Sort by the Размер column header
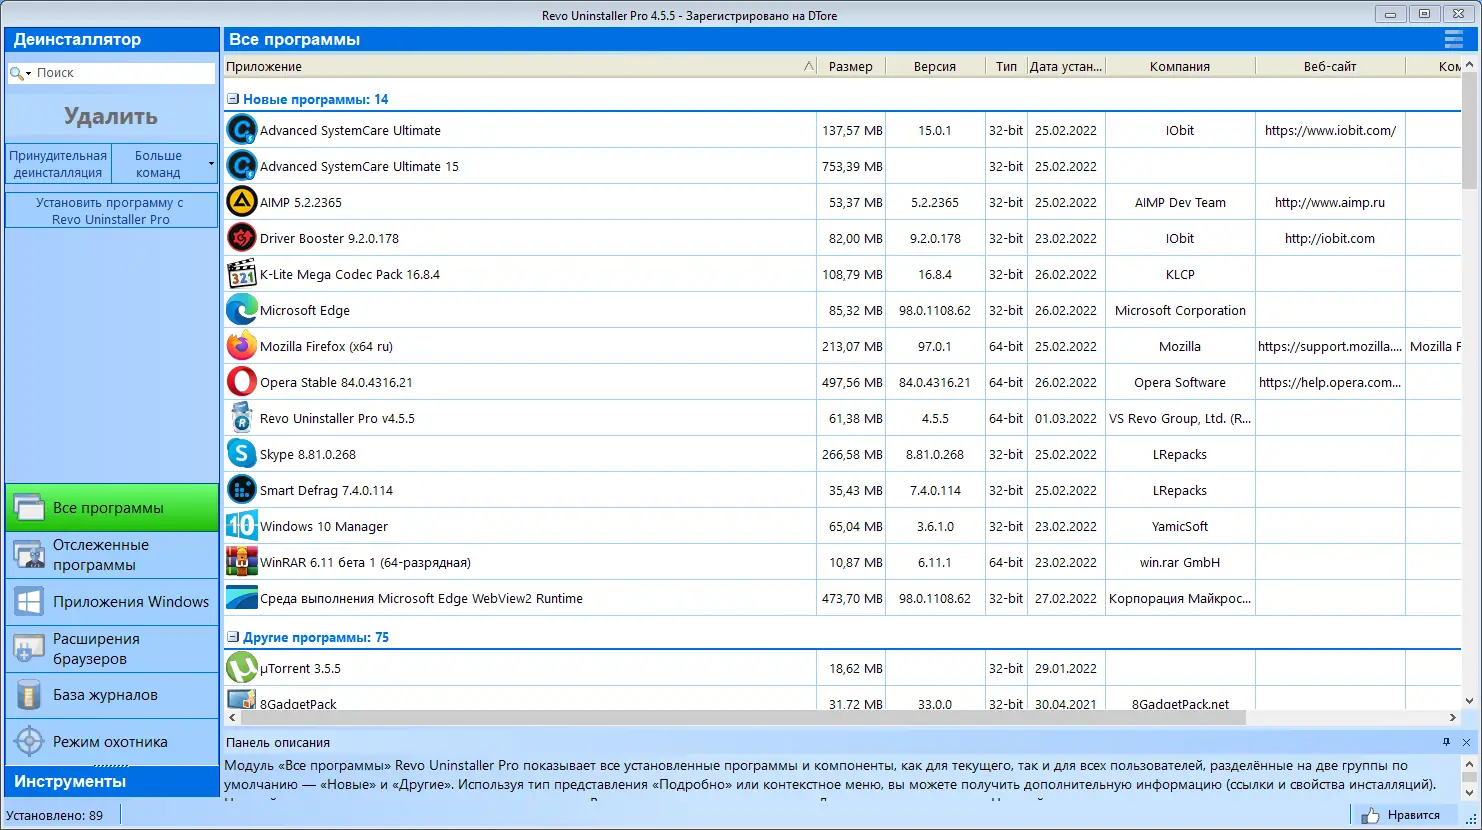 pos(851,66)
